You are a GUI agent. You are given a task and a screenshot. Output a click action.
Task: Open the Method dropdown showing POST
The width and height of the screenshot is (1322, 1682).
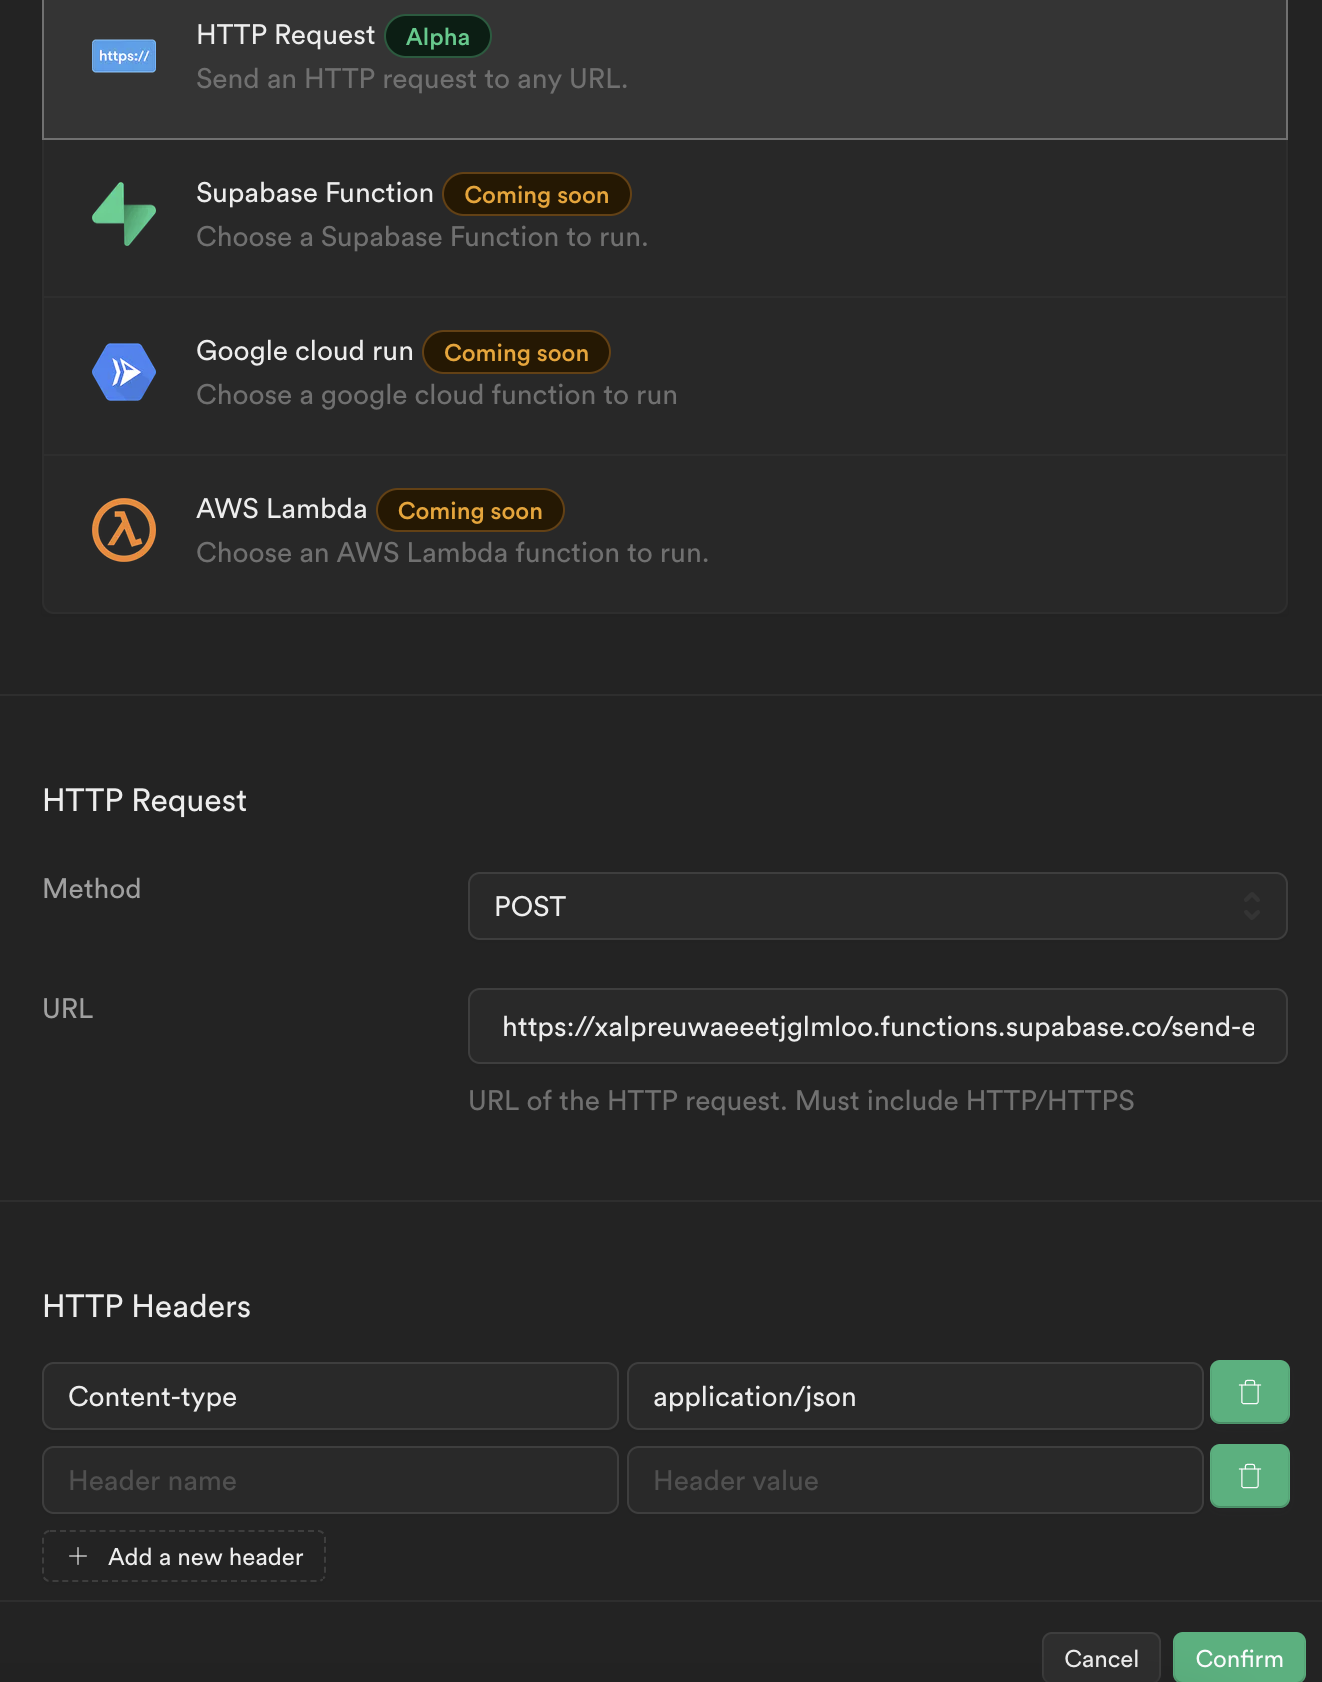pyautogui.click(x=876, y=906)
